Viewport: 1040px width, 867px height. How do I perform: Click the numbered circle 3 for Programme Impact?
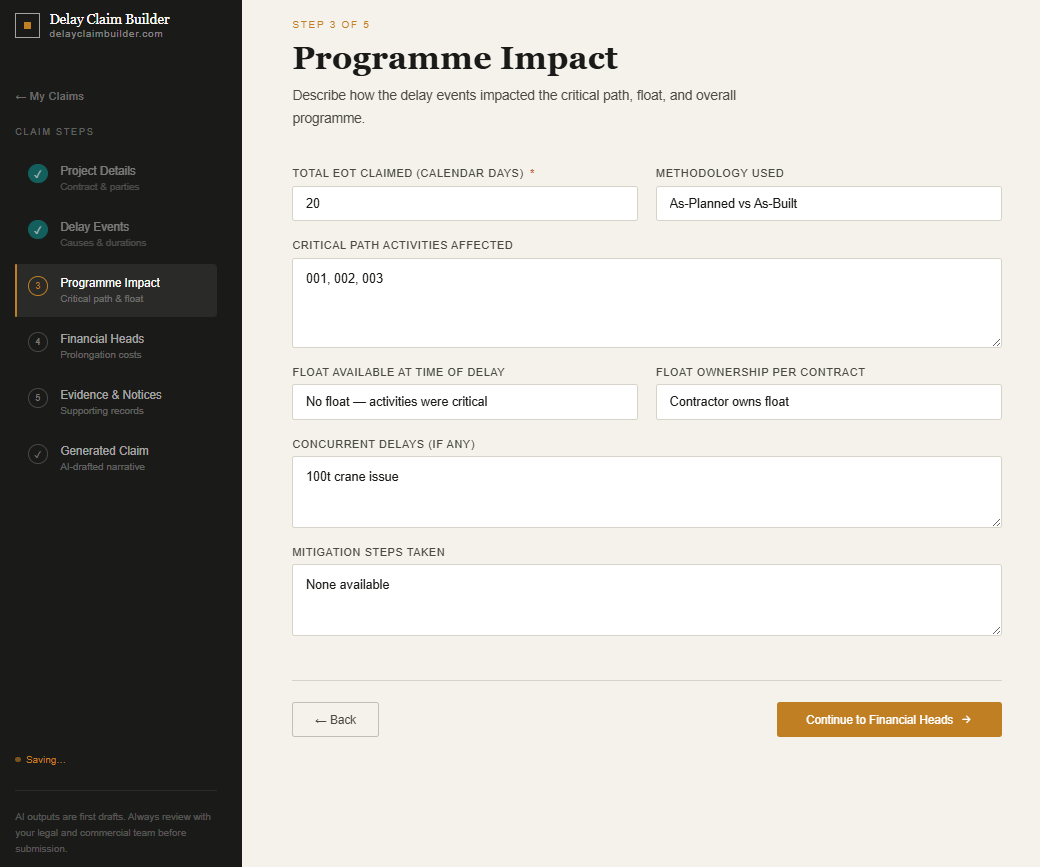[x=38, y=285]
